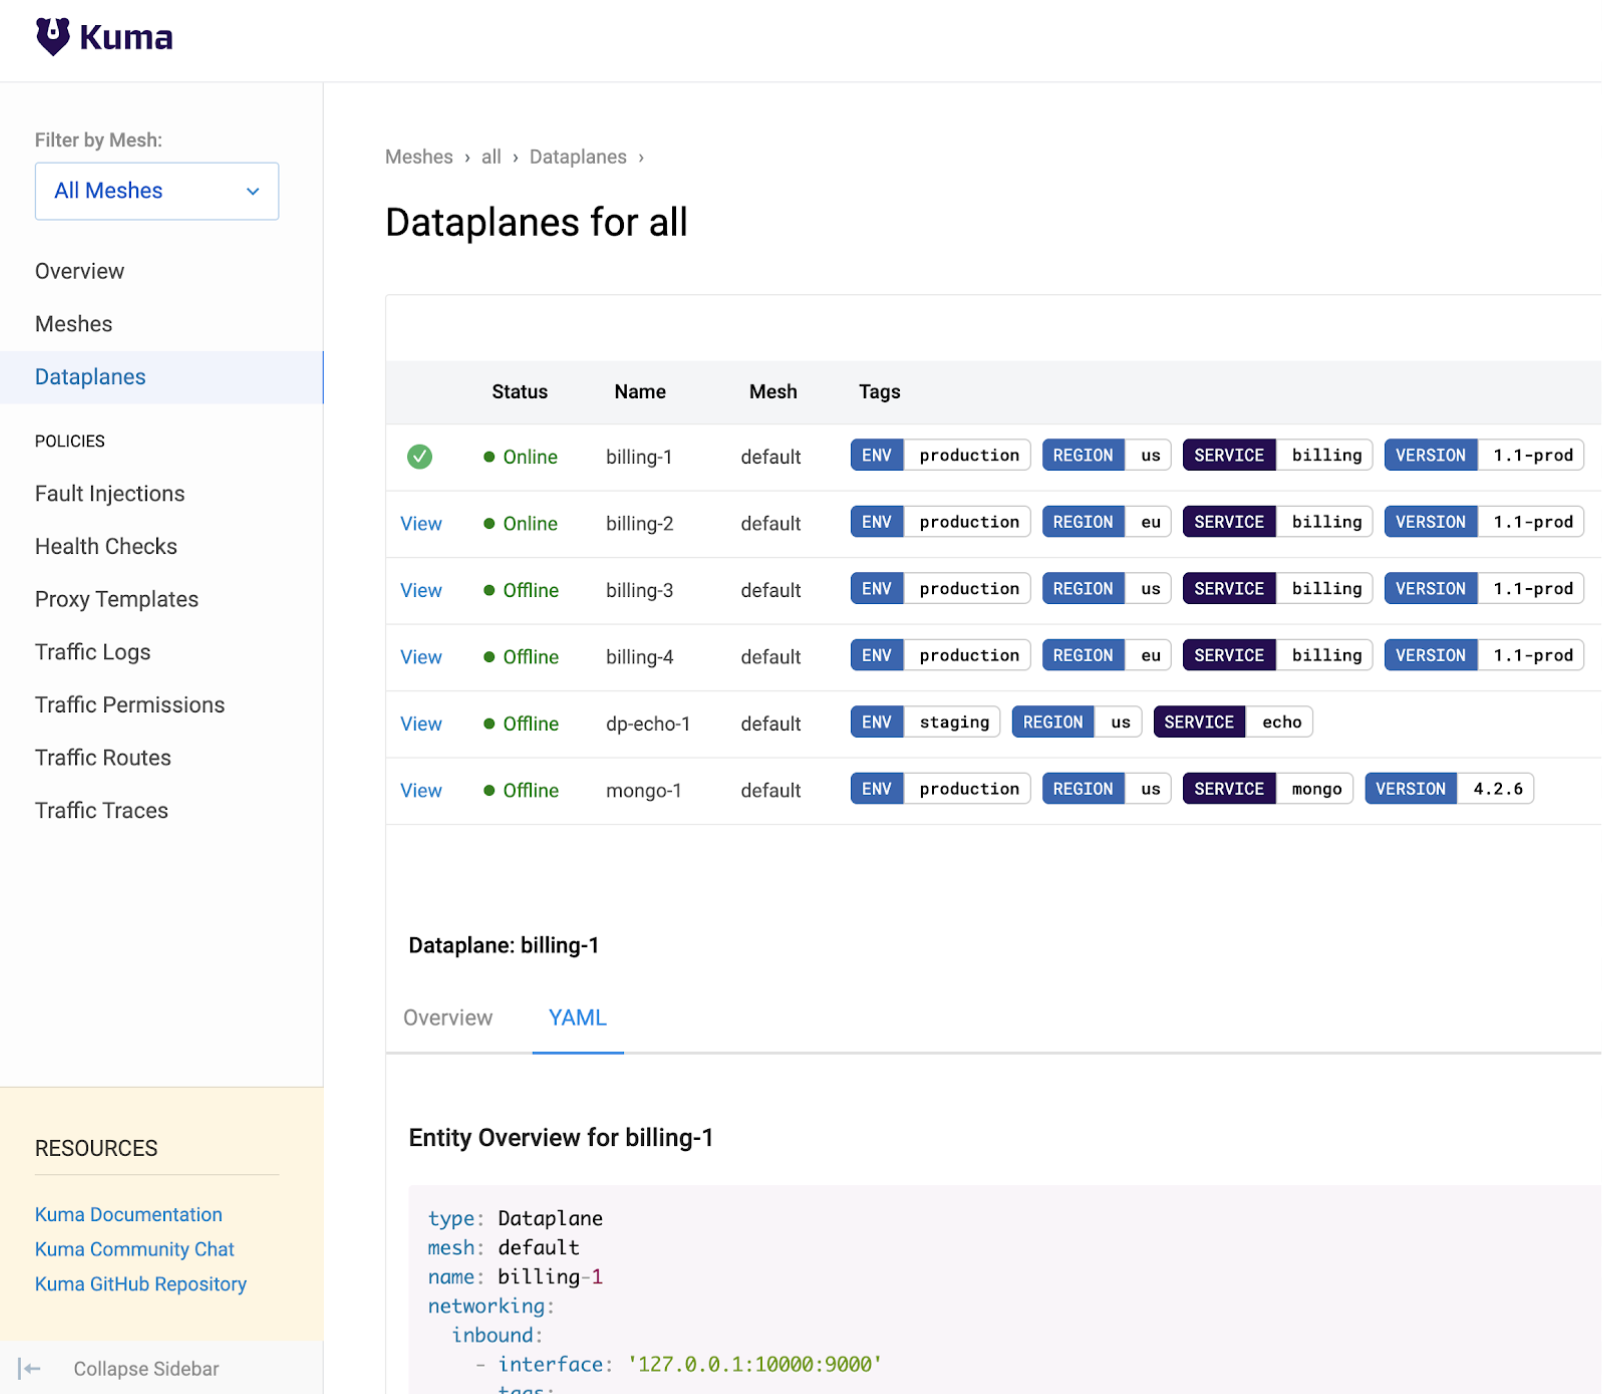This screenshot has height=1394, width=1602.
Task: Select the Health Checks sidebar item
Action: click(x=106, y=547)
